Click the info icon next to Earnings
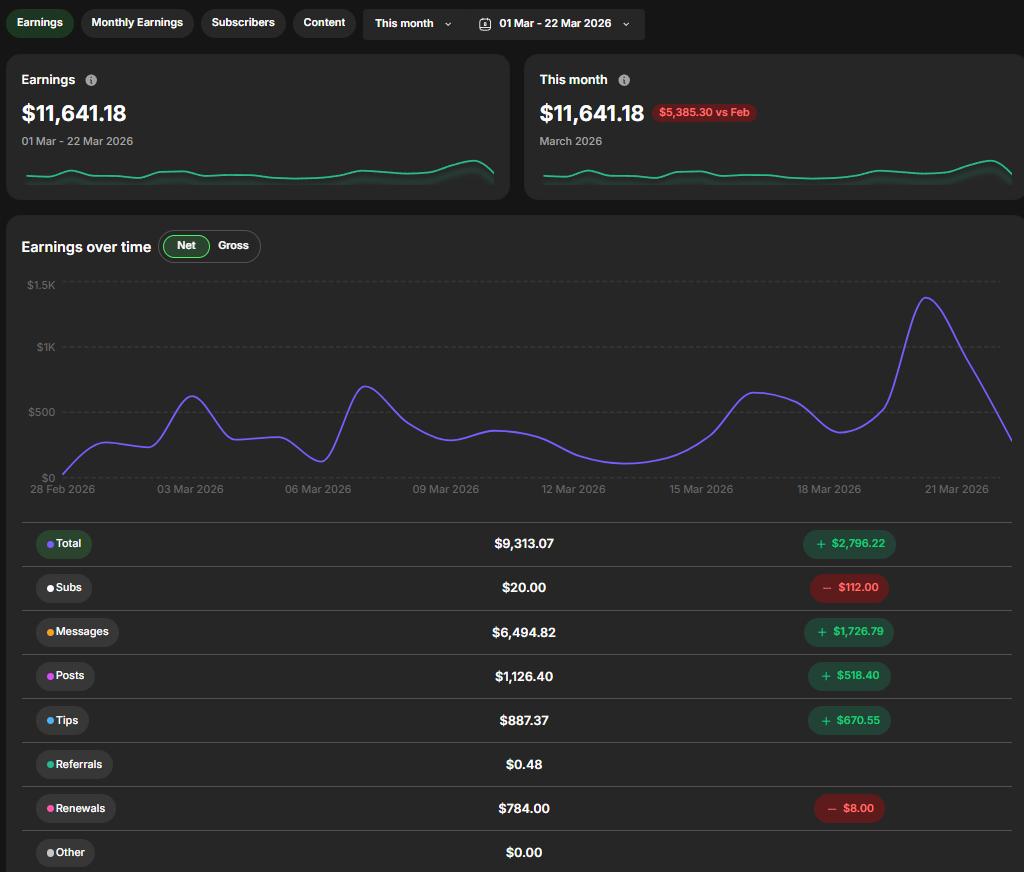This screenshot has width=1024, height=872. pos(91,80)
